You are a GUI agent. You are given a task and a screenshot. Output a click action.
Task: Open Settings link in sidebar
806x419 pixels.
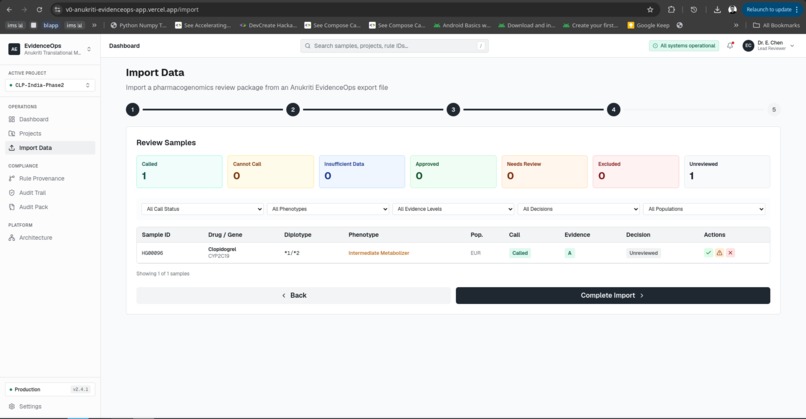[x=50, y=406]
